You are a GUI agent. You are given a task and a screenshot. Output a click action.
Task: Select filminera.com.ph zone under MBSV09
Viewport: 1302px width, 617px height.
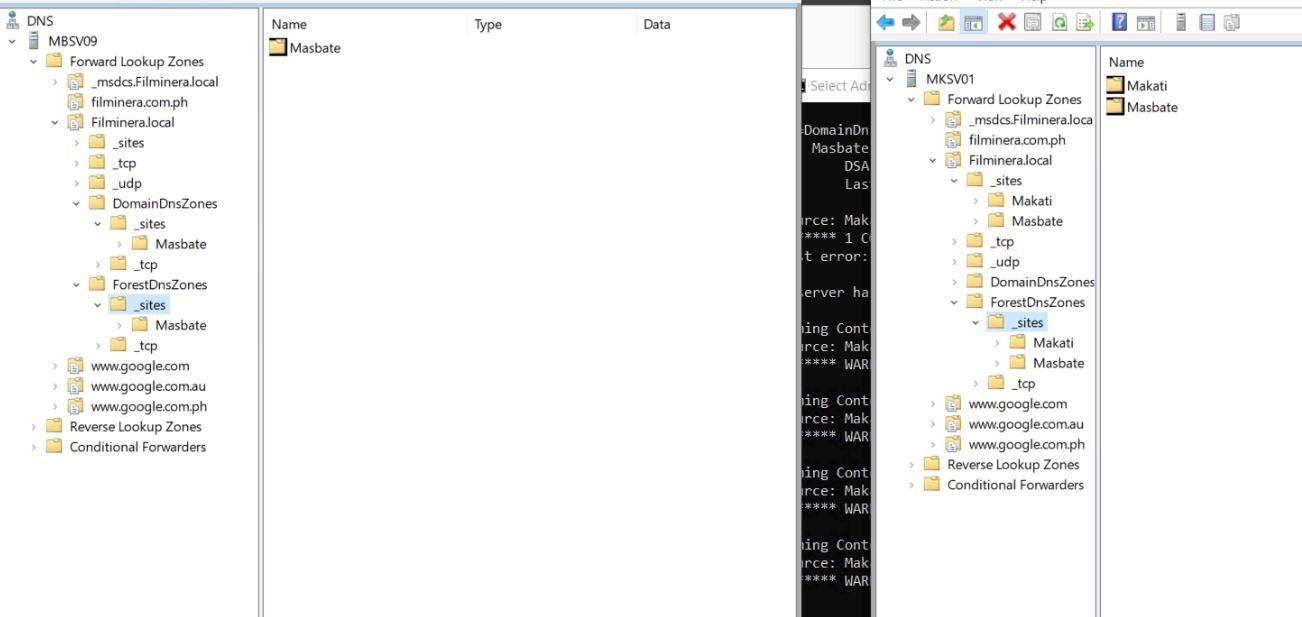139,102
